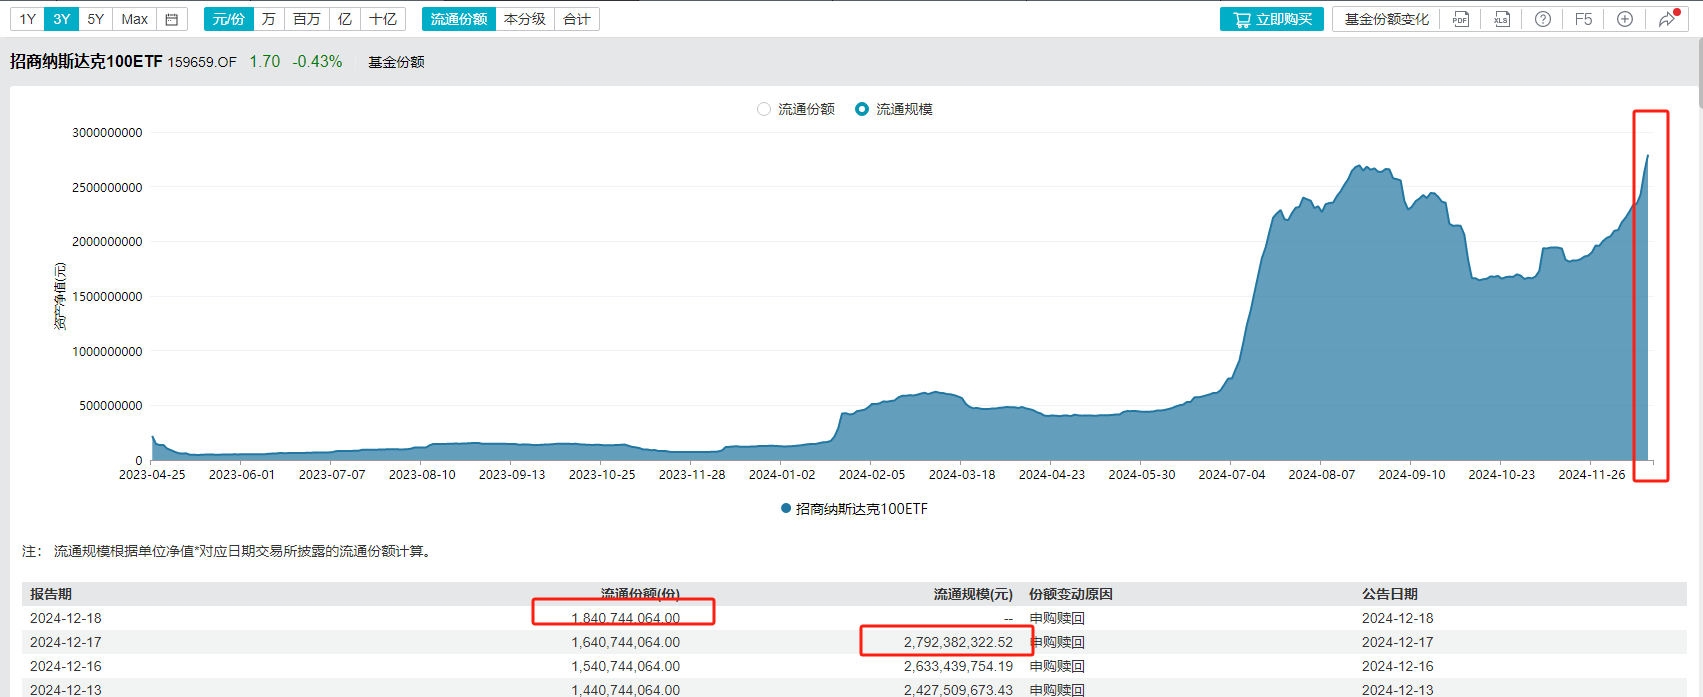This screenshot has height=697, width=1703.
Task: Click the F5 refresh icon
Action: (x=1583, y=19)
